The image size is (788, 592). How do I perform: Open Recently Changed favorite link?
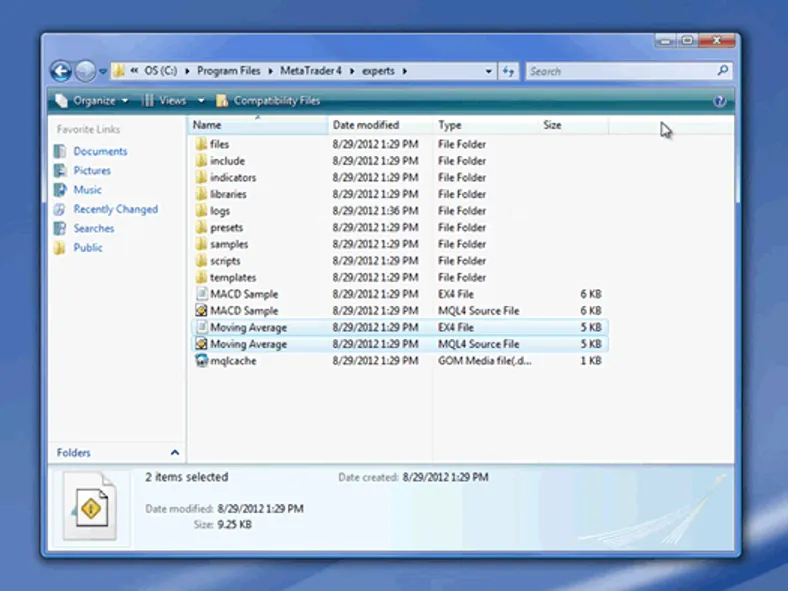(x=116, y=209)
